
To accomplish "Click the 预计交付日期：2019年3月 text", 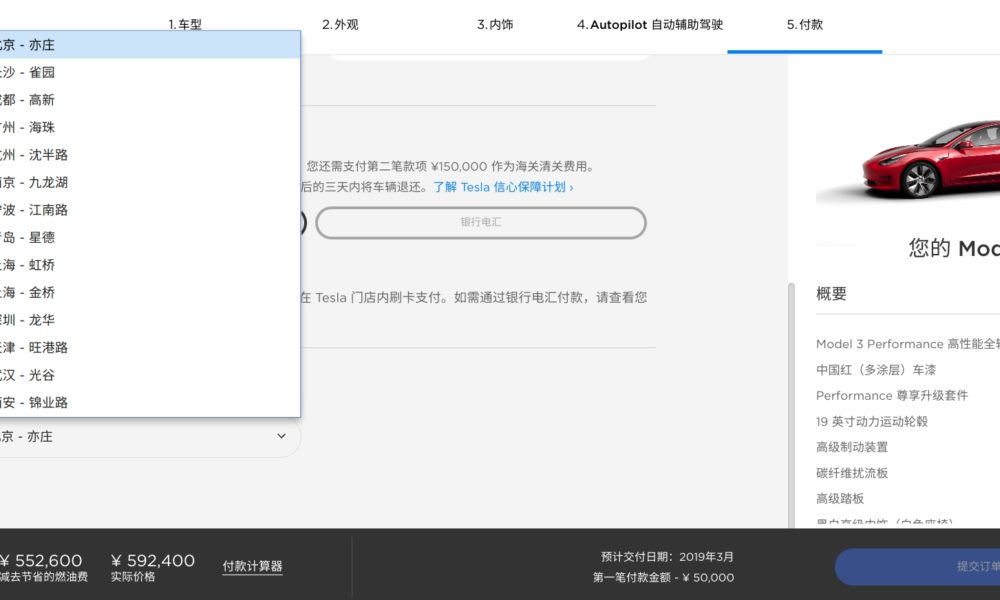I will pyautogui.click(x=667, y=557).
